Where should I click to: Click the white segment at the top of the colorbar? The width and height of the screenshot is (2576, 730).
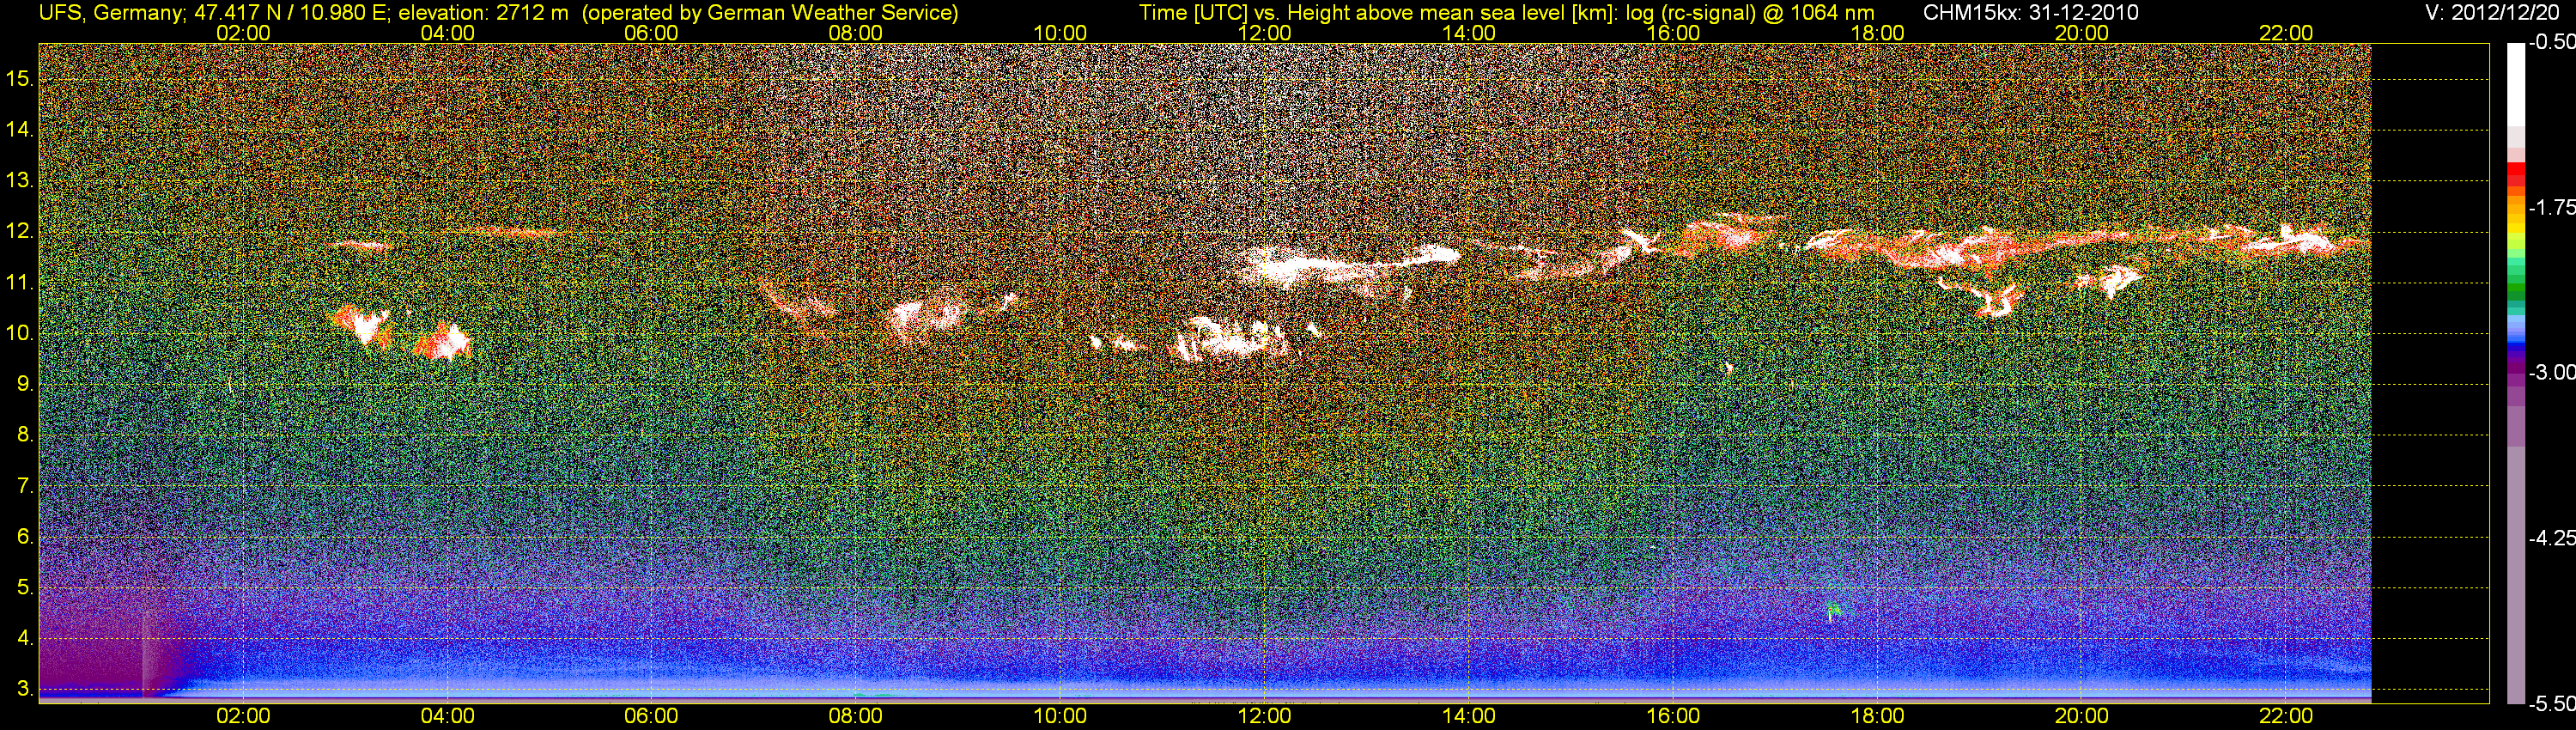coord(2516,85)
